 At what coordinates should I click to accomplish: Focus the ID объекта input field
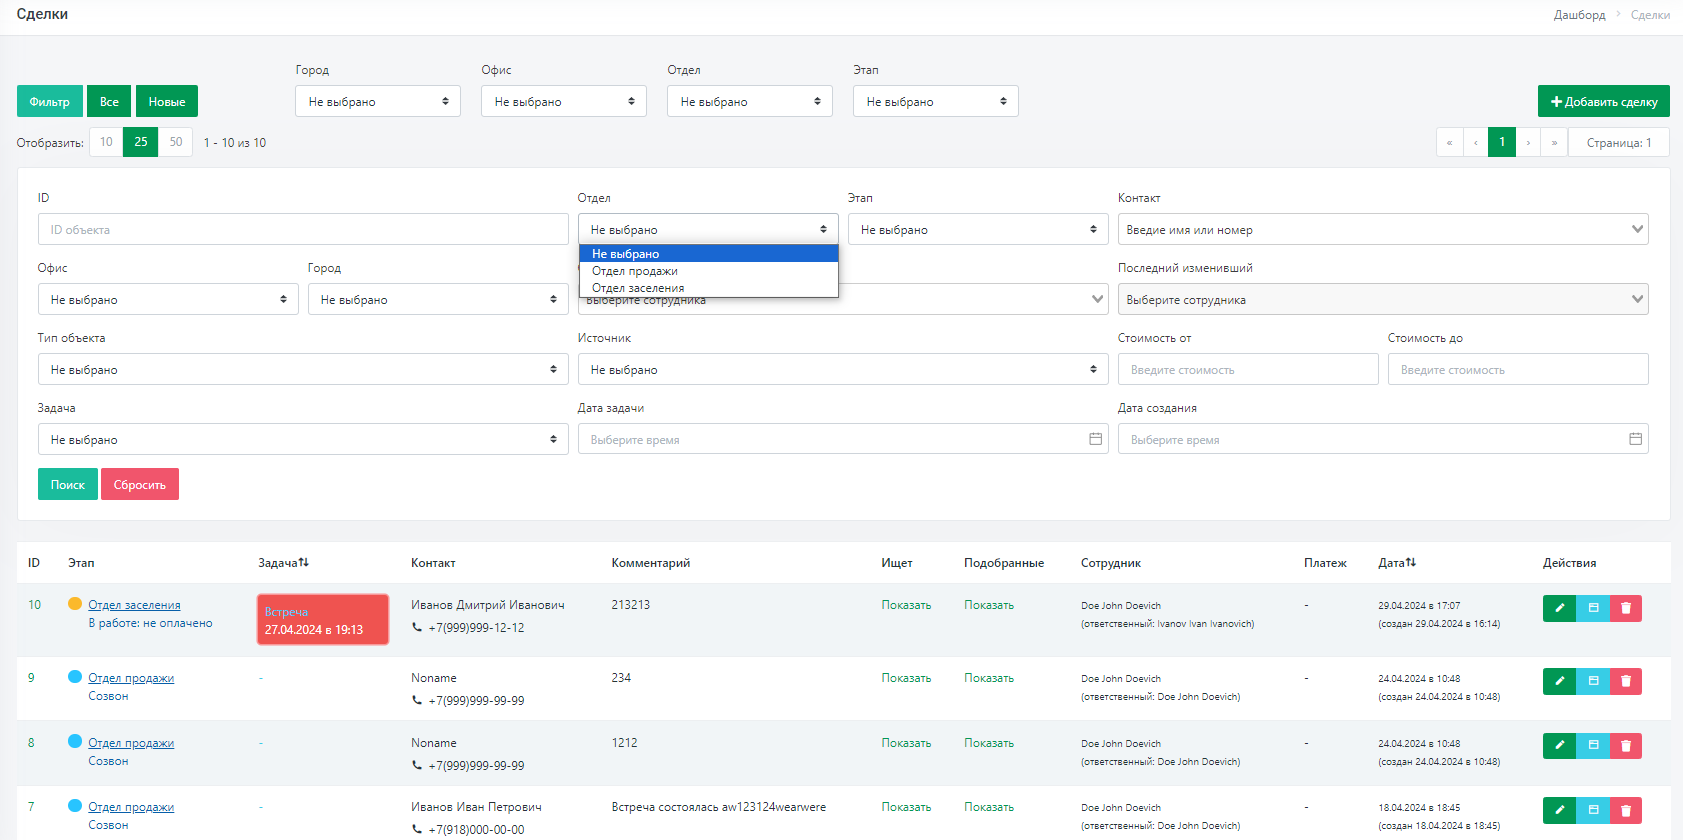point(303,229)
